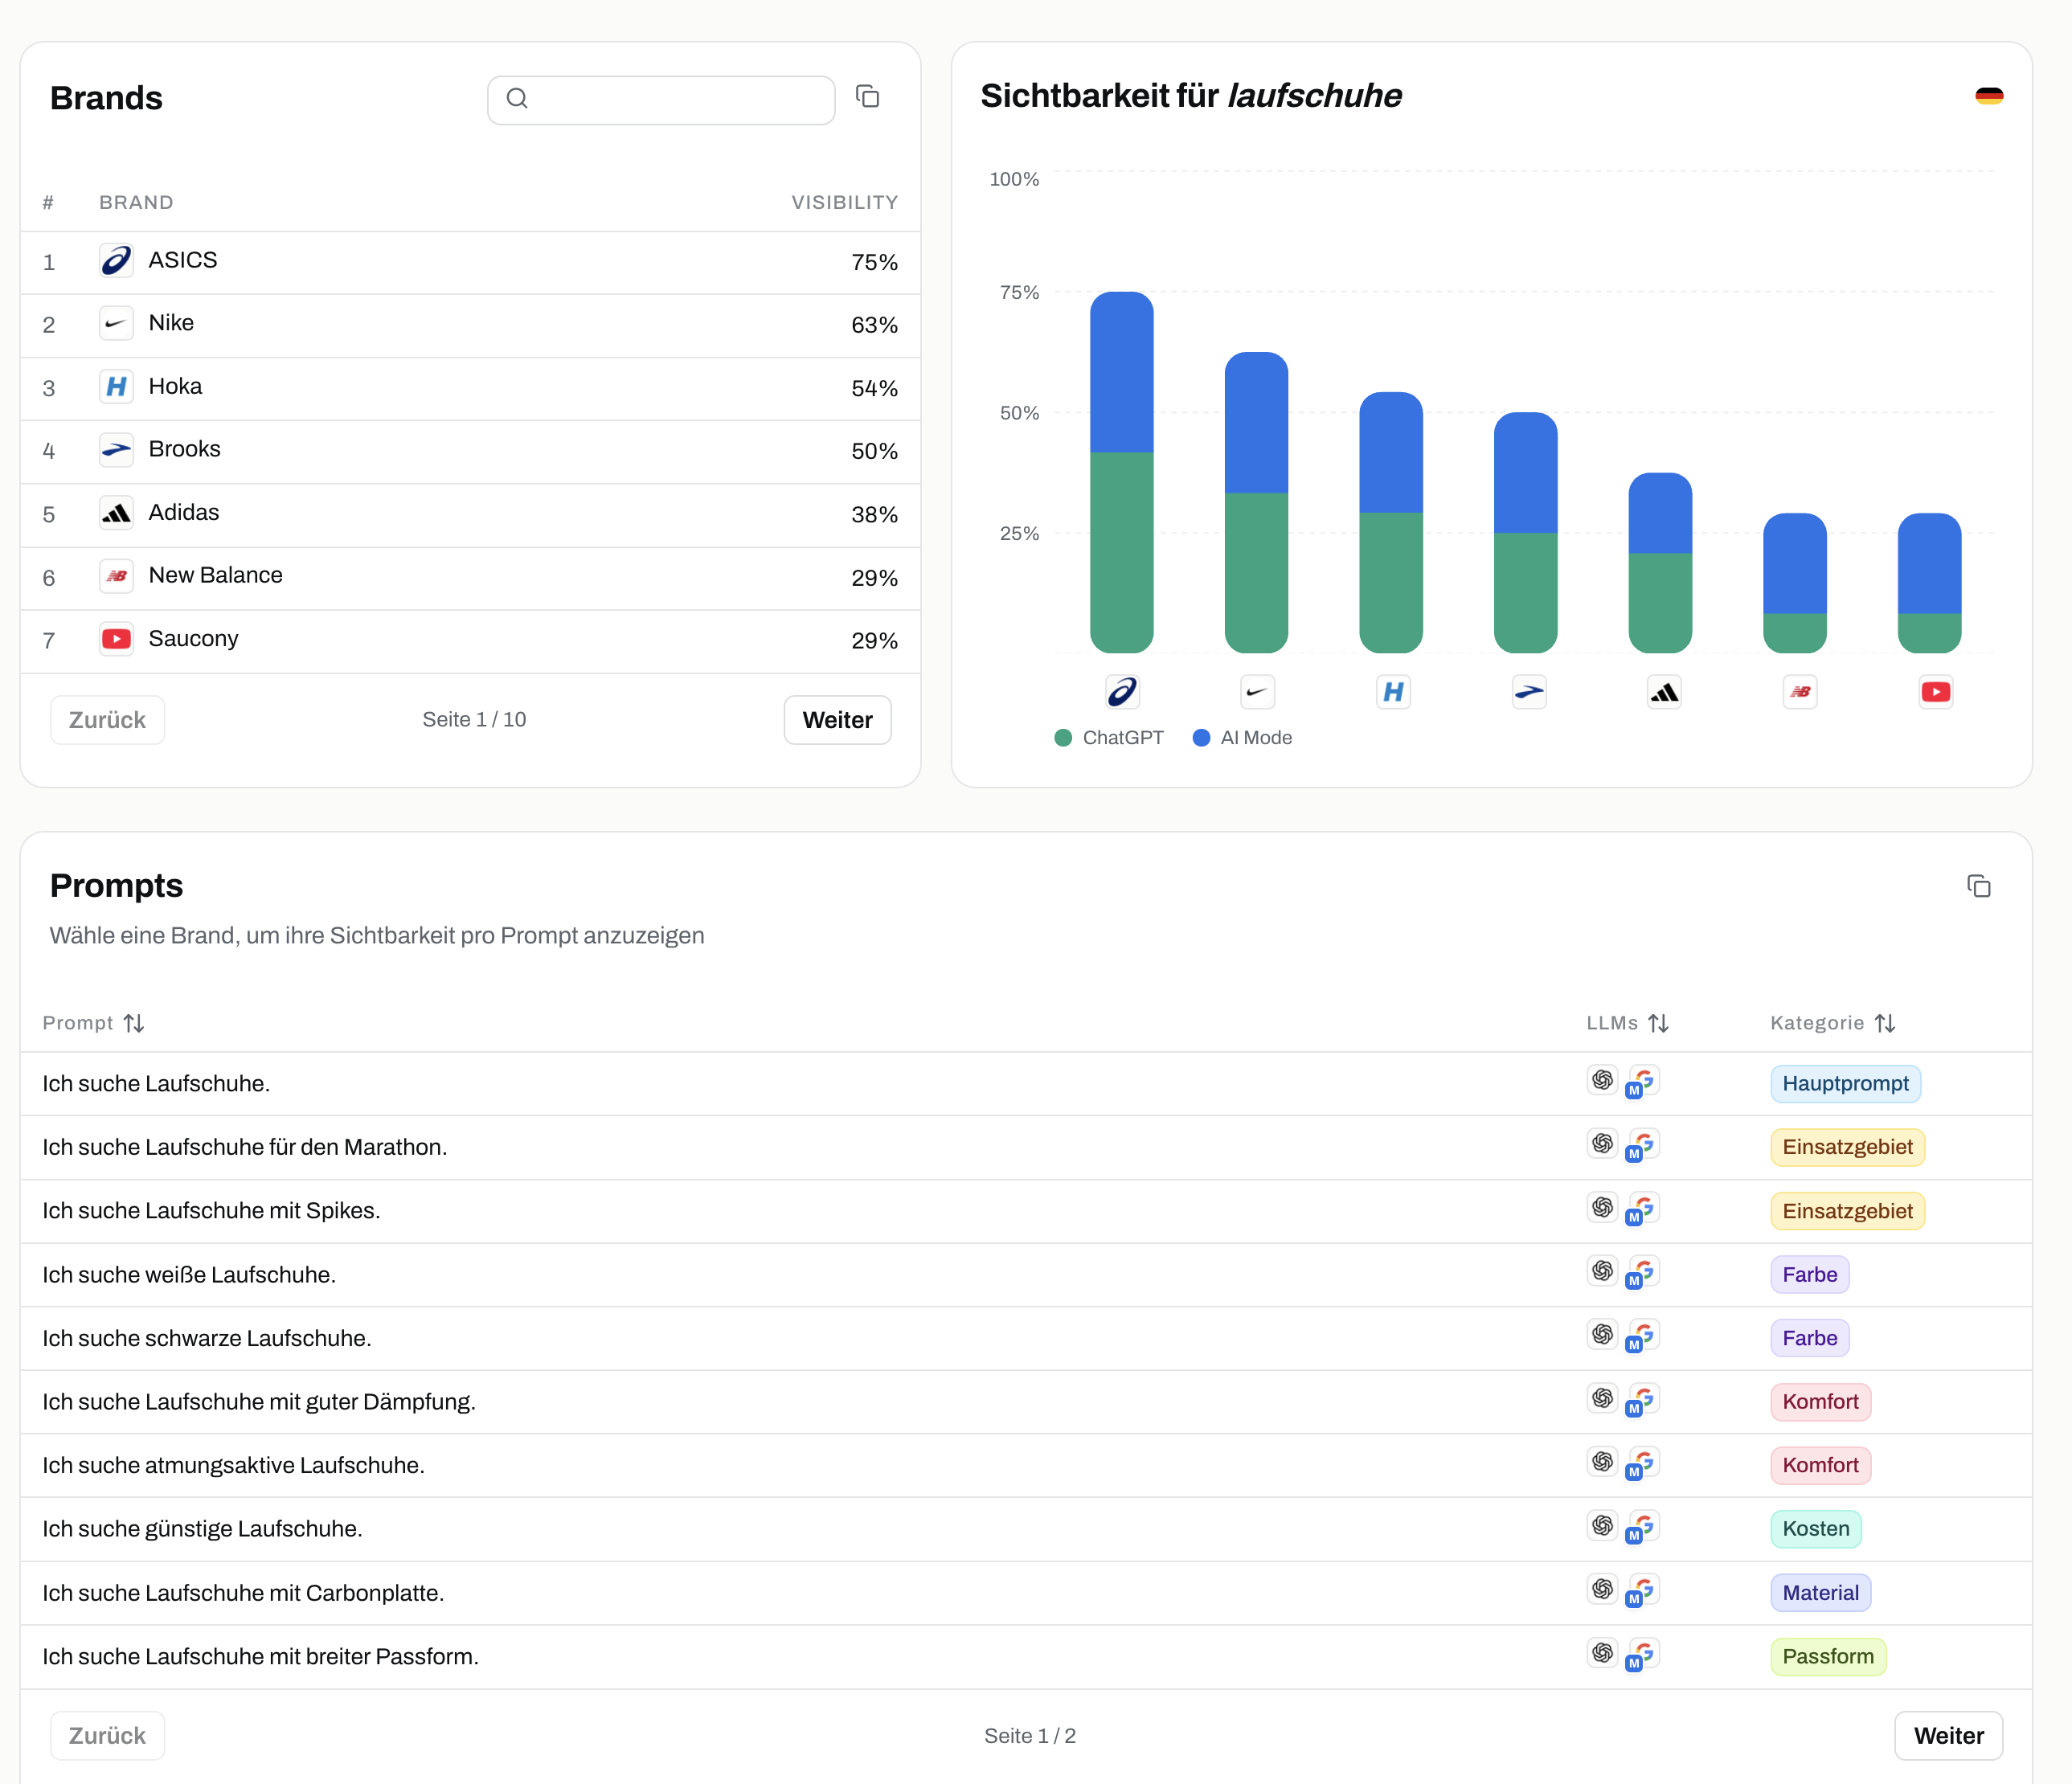Viewport: 2072px width, 1784px height.
Task: Click ChatGPT icon in the Marathon prompt row
Action: pyautogui.click(x=1602, y=1143)
